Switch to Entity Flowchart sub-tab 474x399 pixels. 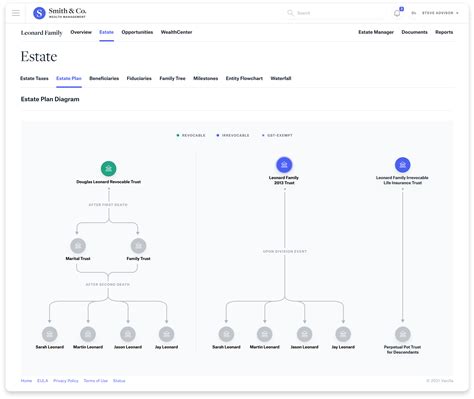coord(244,78)
